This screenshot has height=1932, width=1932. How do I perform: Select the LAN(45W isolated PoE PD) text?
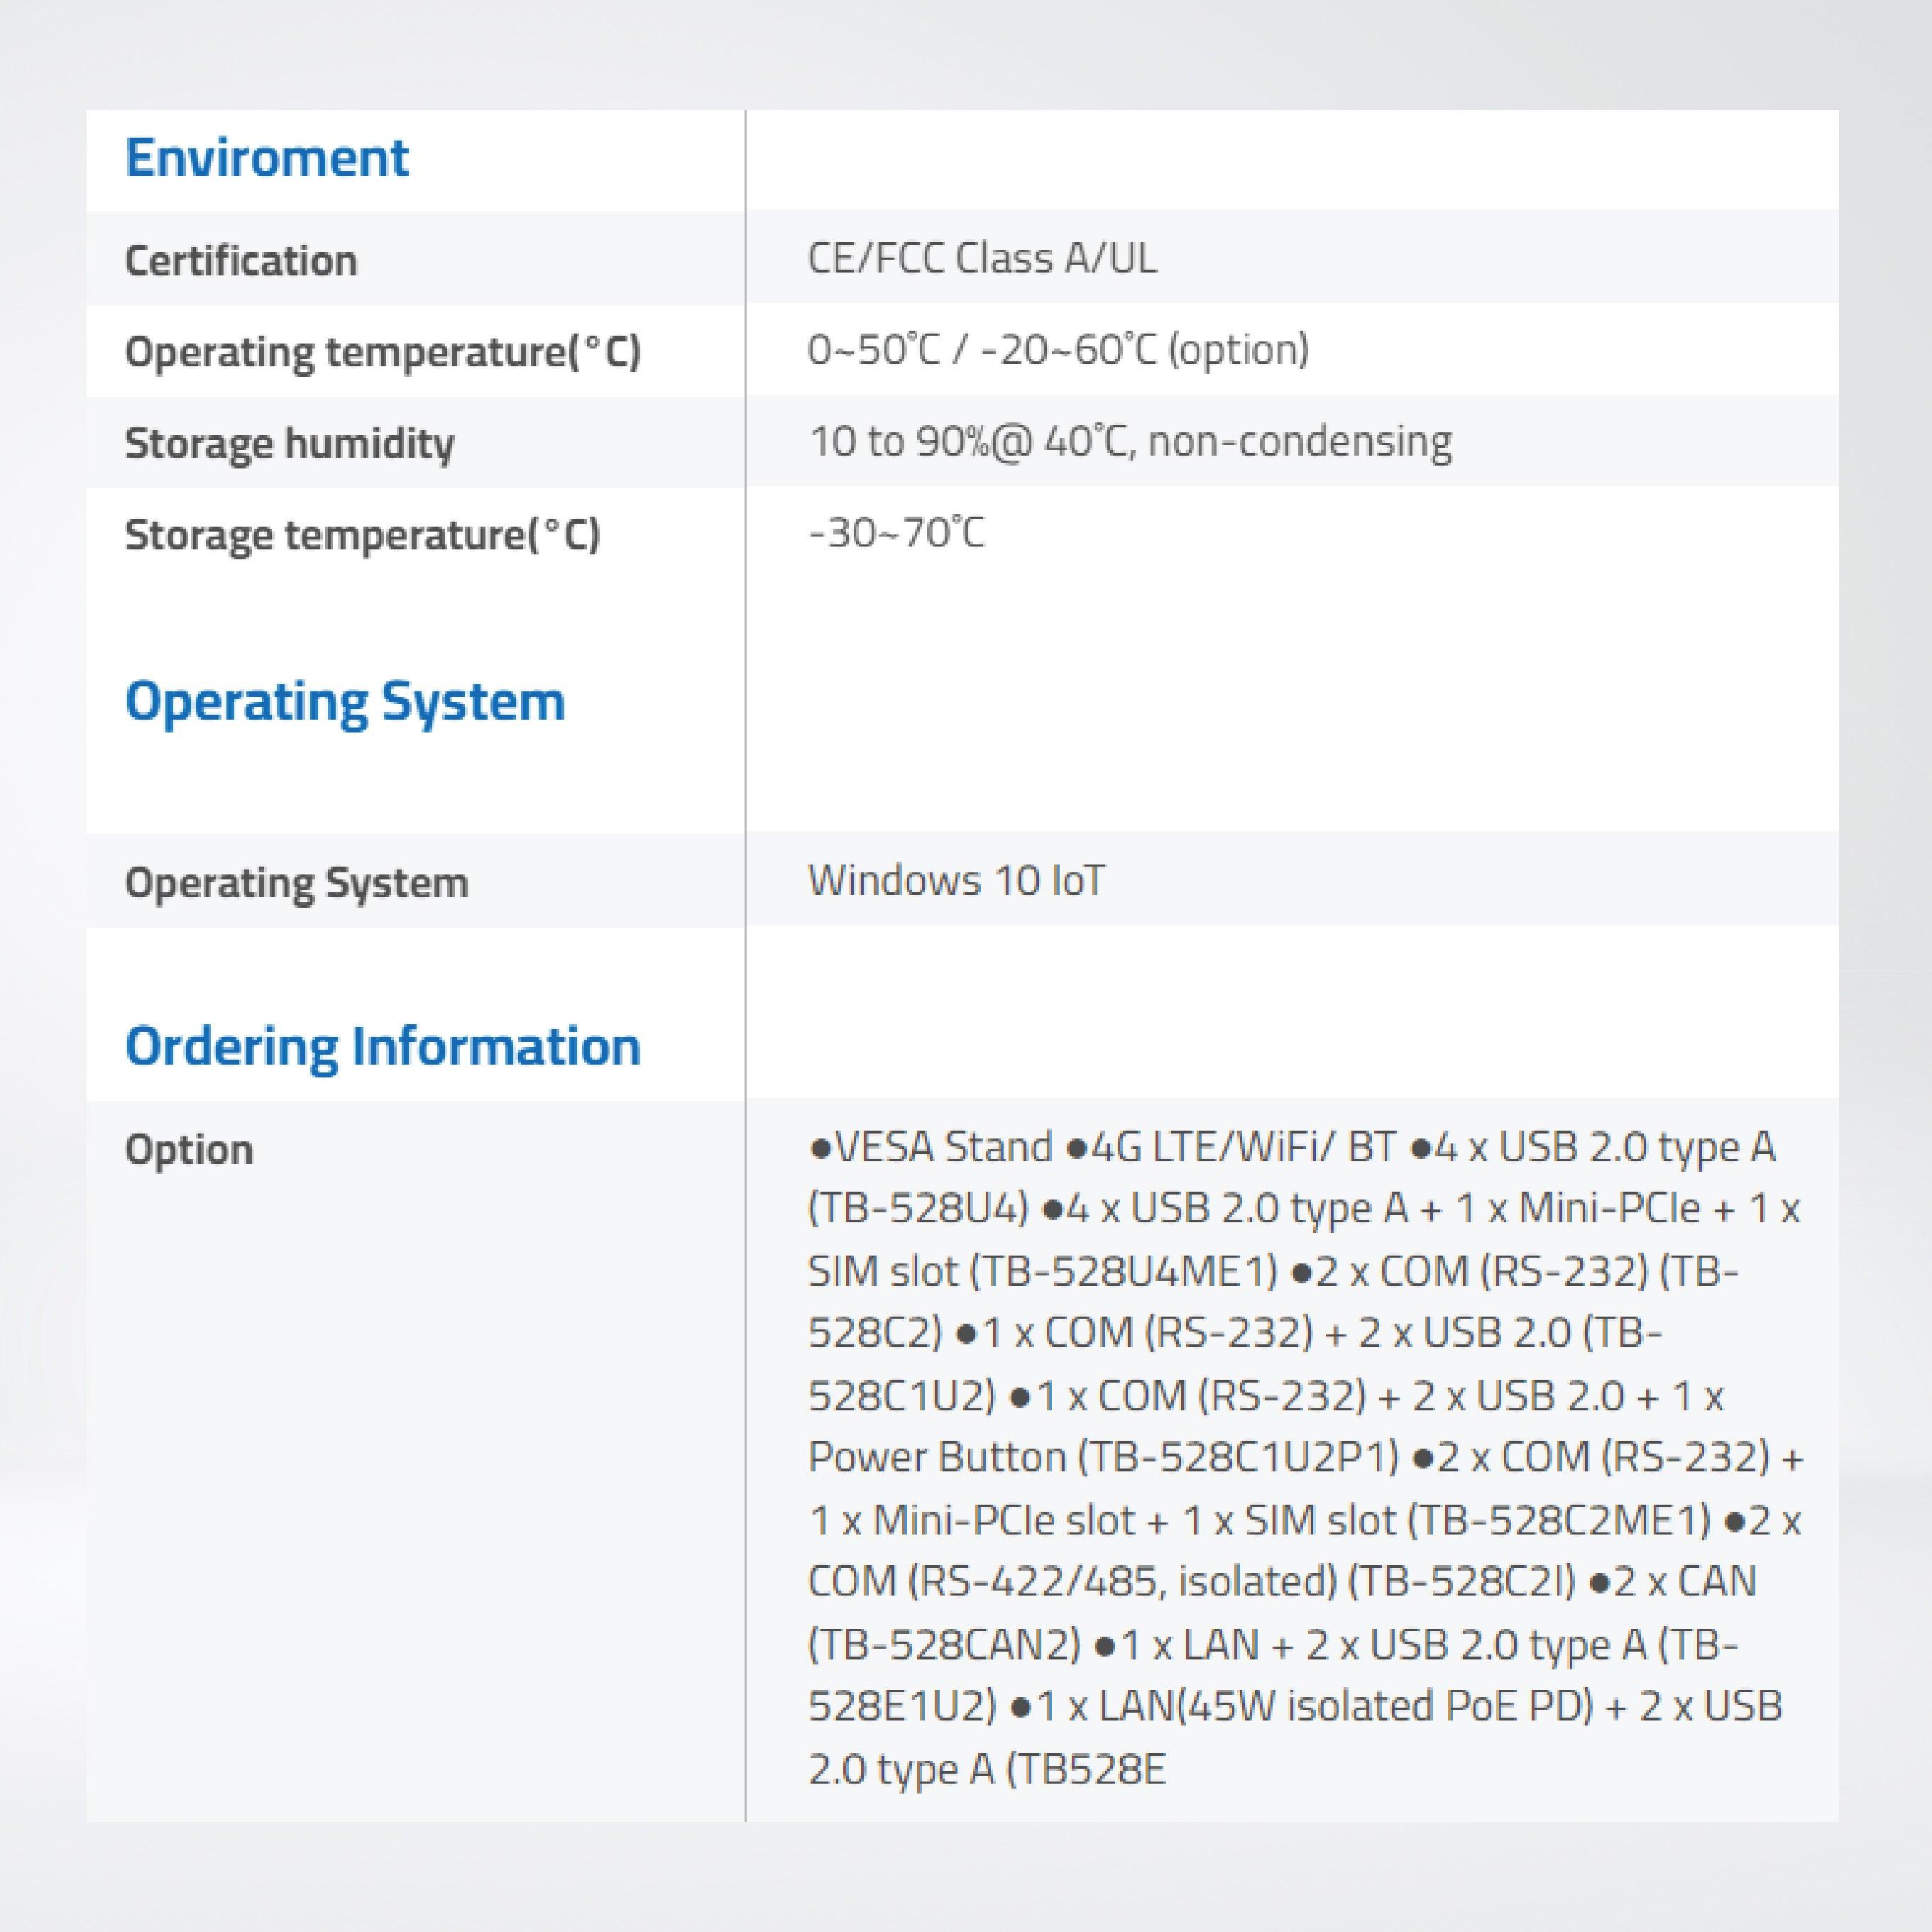(x=1344, y=1706)
